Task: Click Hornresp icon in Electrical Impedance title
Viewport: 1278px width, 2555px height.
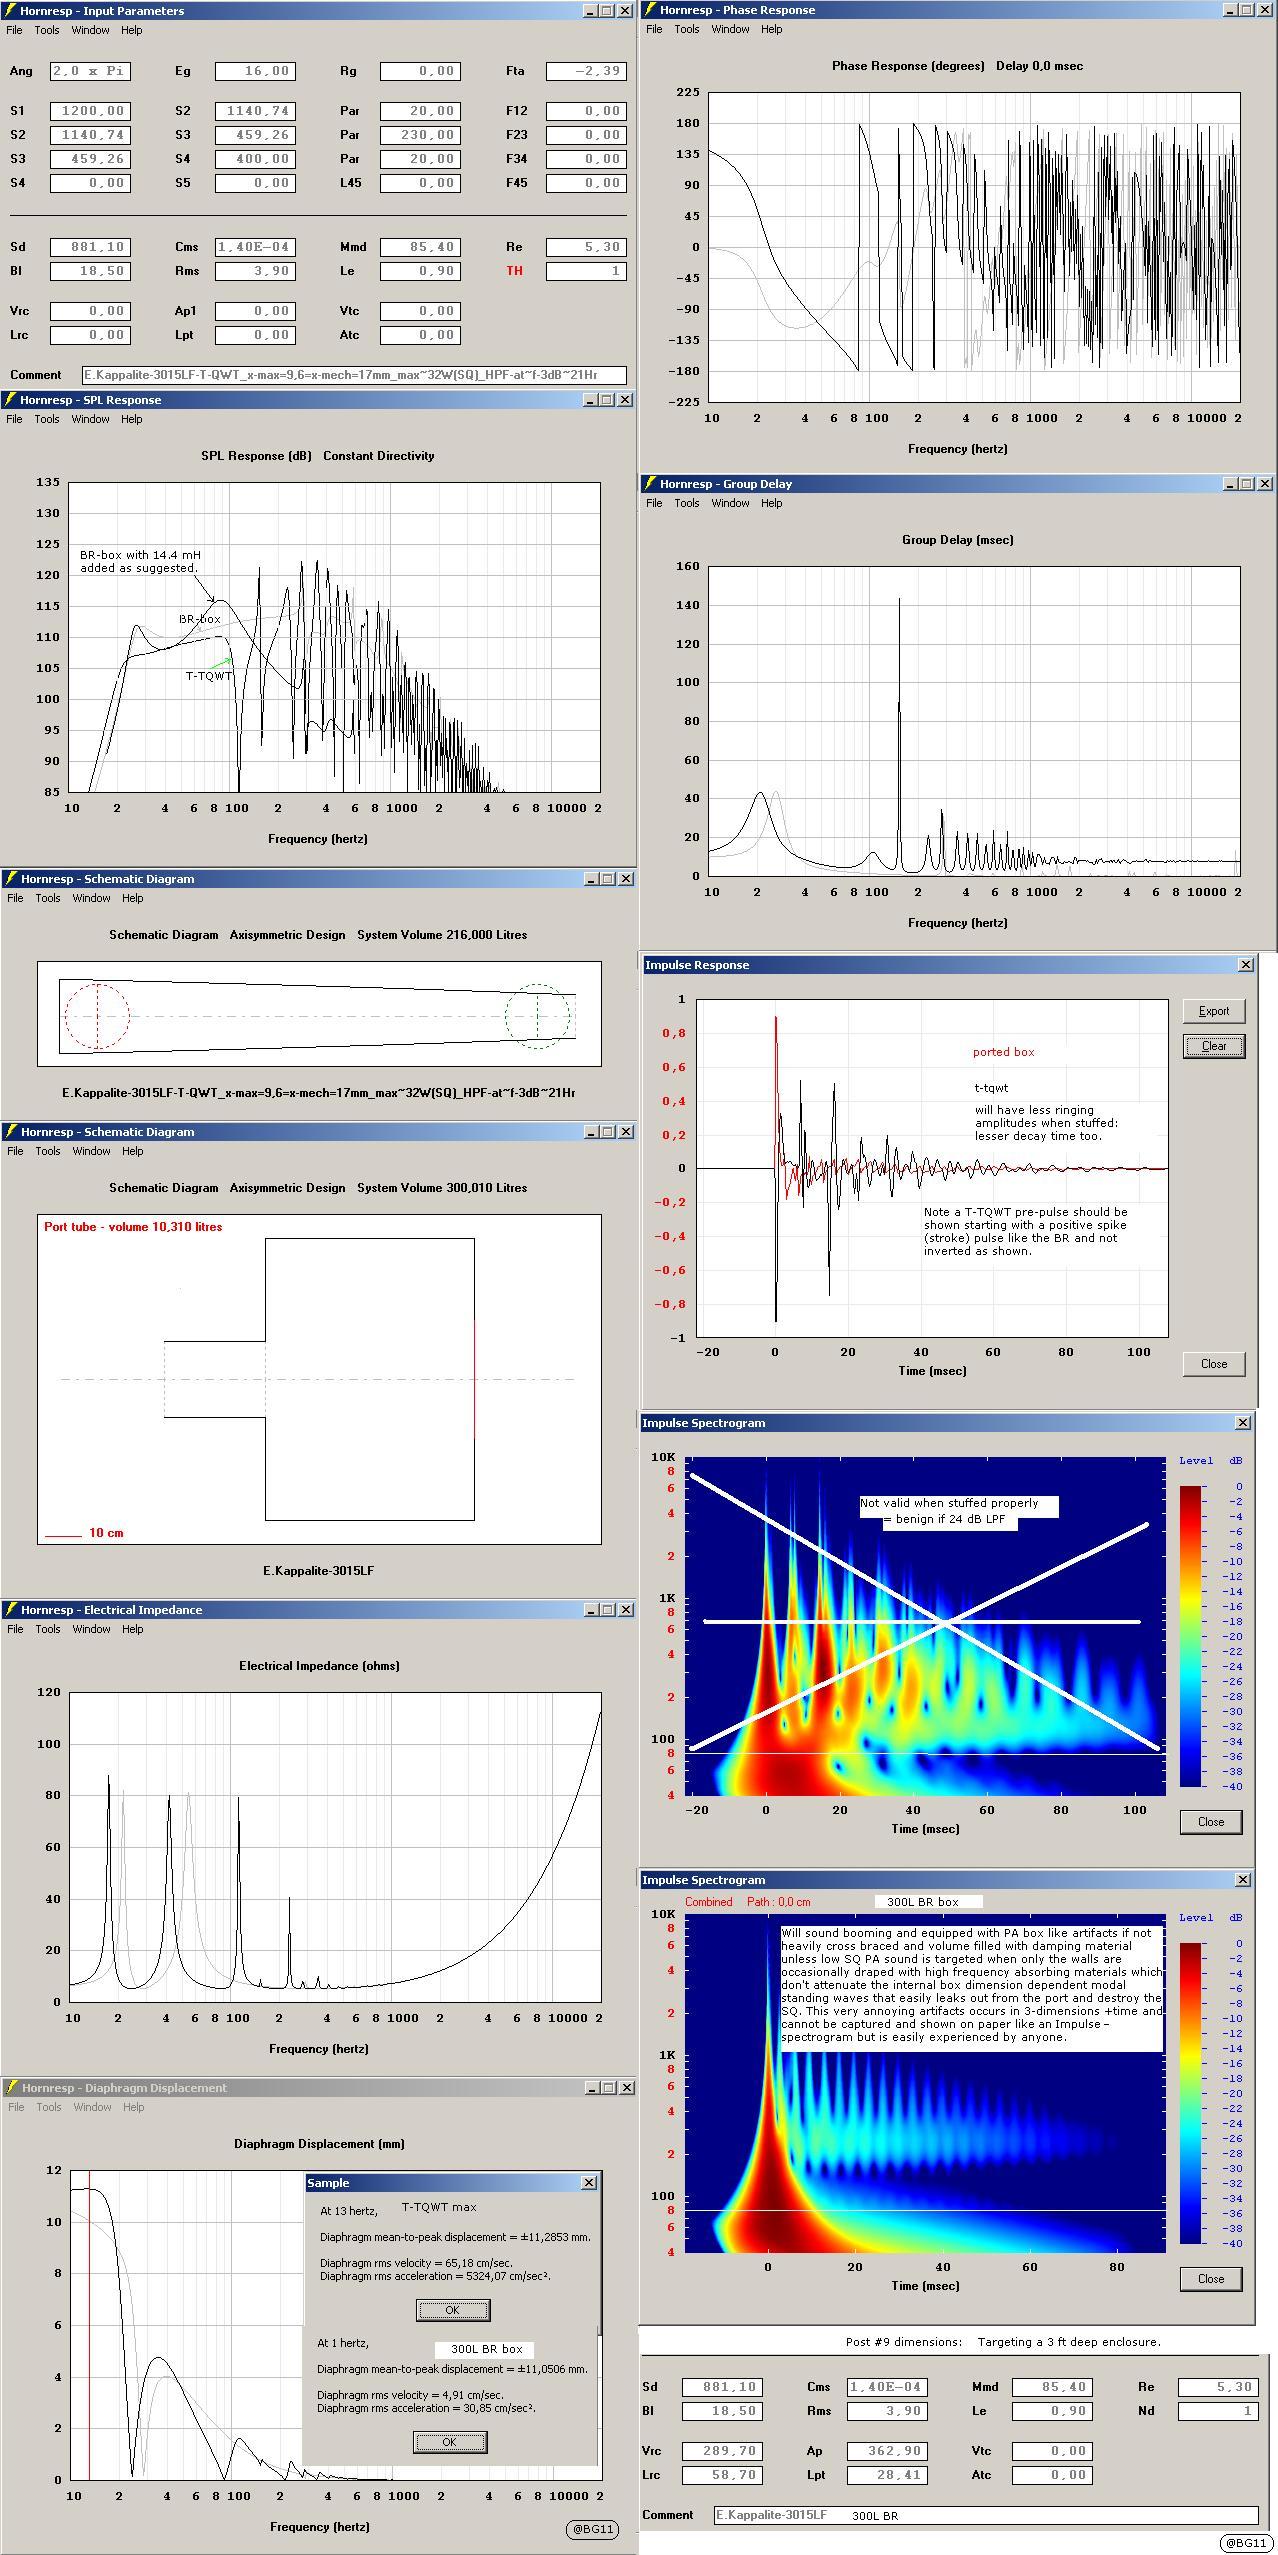Action: point(10,1610)
